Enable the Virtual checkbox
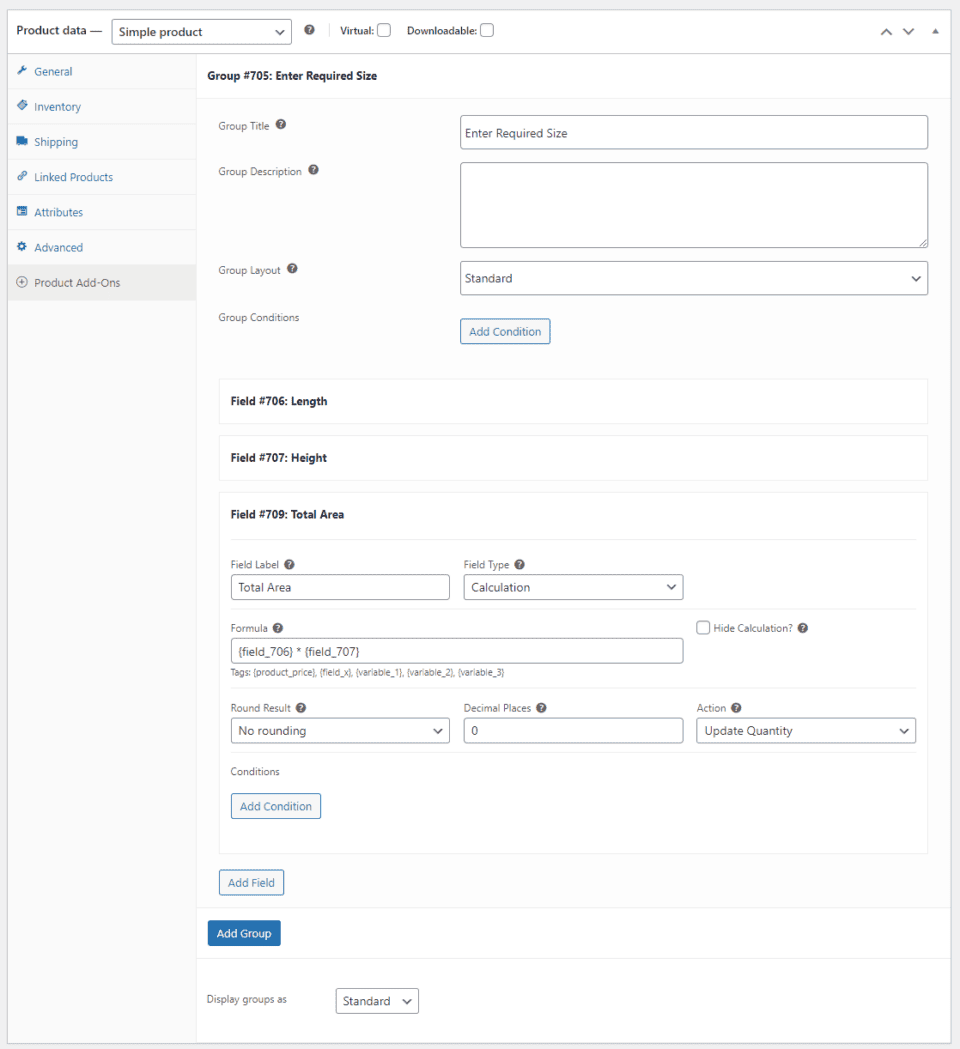Image resolution: width=960 pixels, height=1049 pixels. coord(384,30)
